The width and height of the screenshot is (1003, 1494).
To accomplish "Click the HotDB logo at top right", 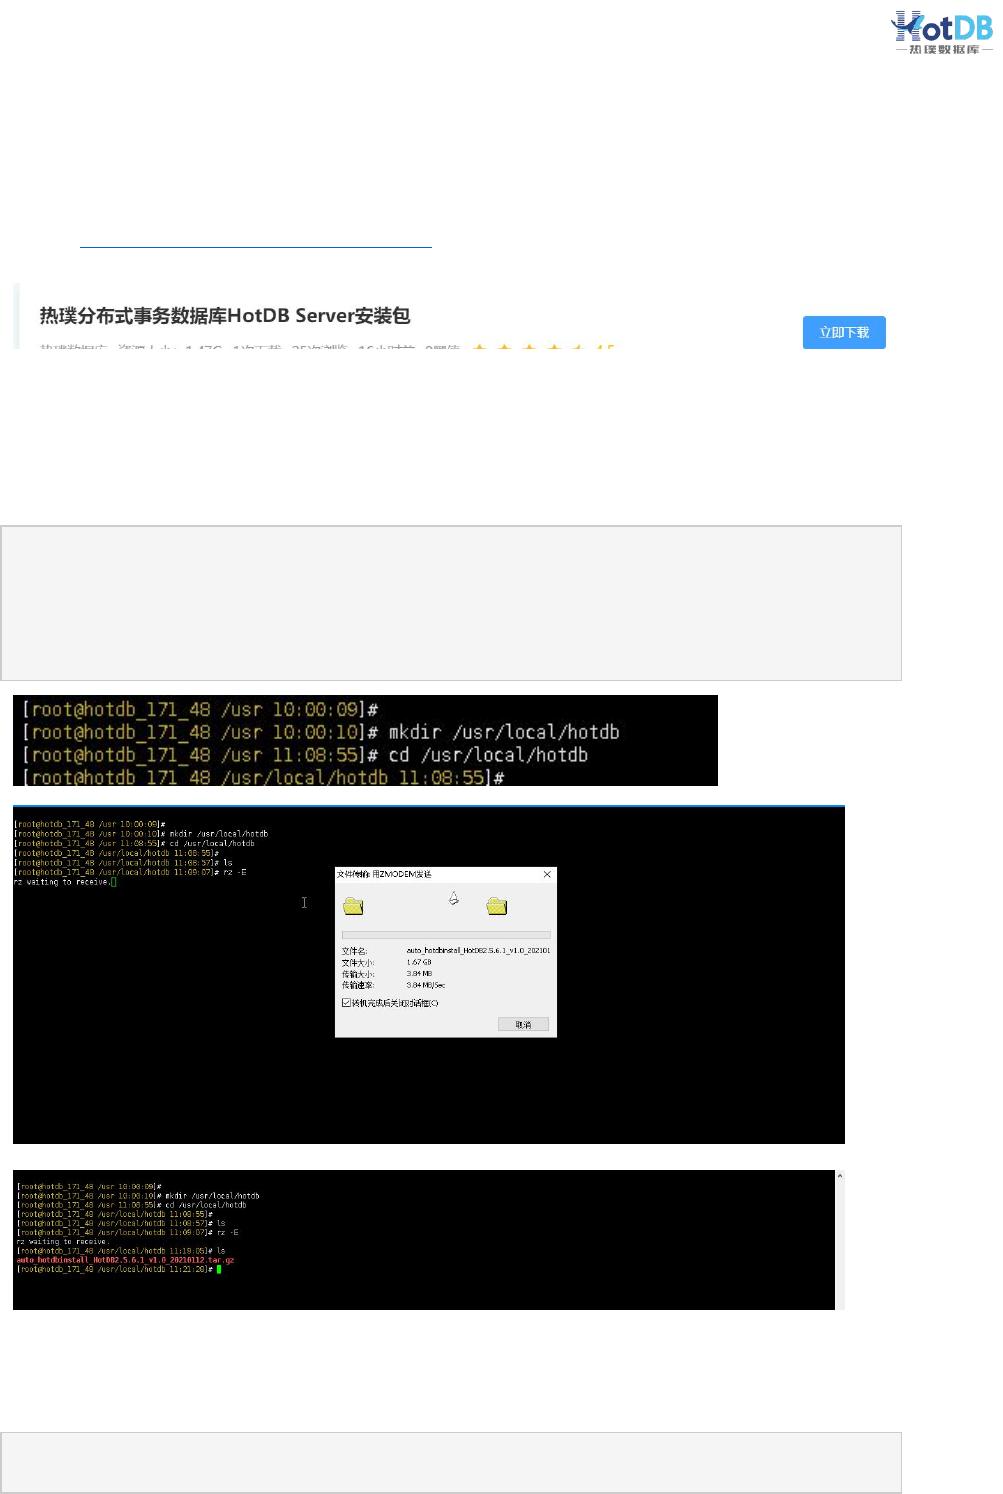I will (942, 32).
